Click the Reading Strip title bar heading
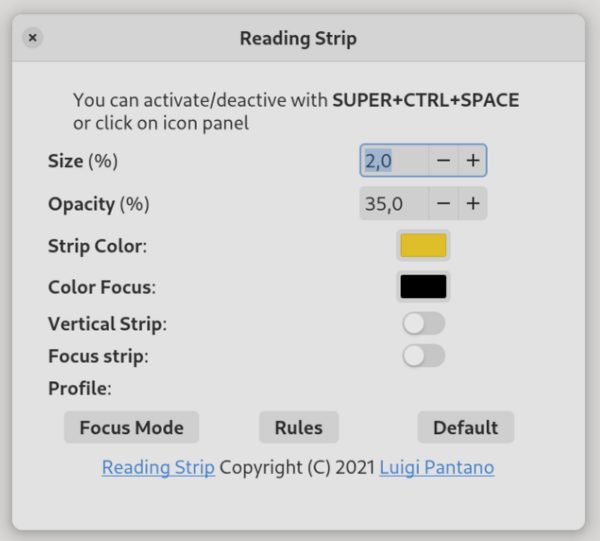This screenshot has height=541, width=600. (298, 38)
